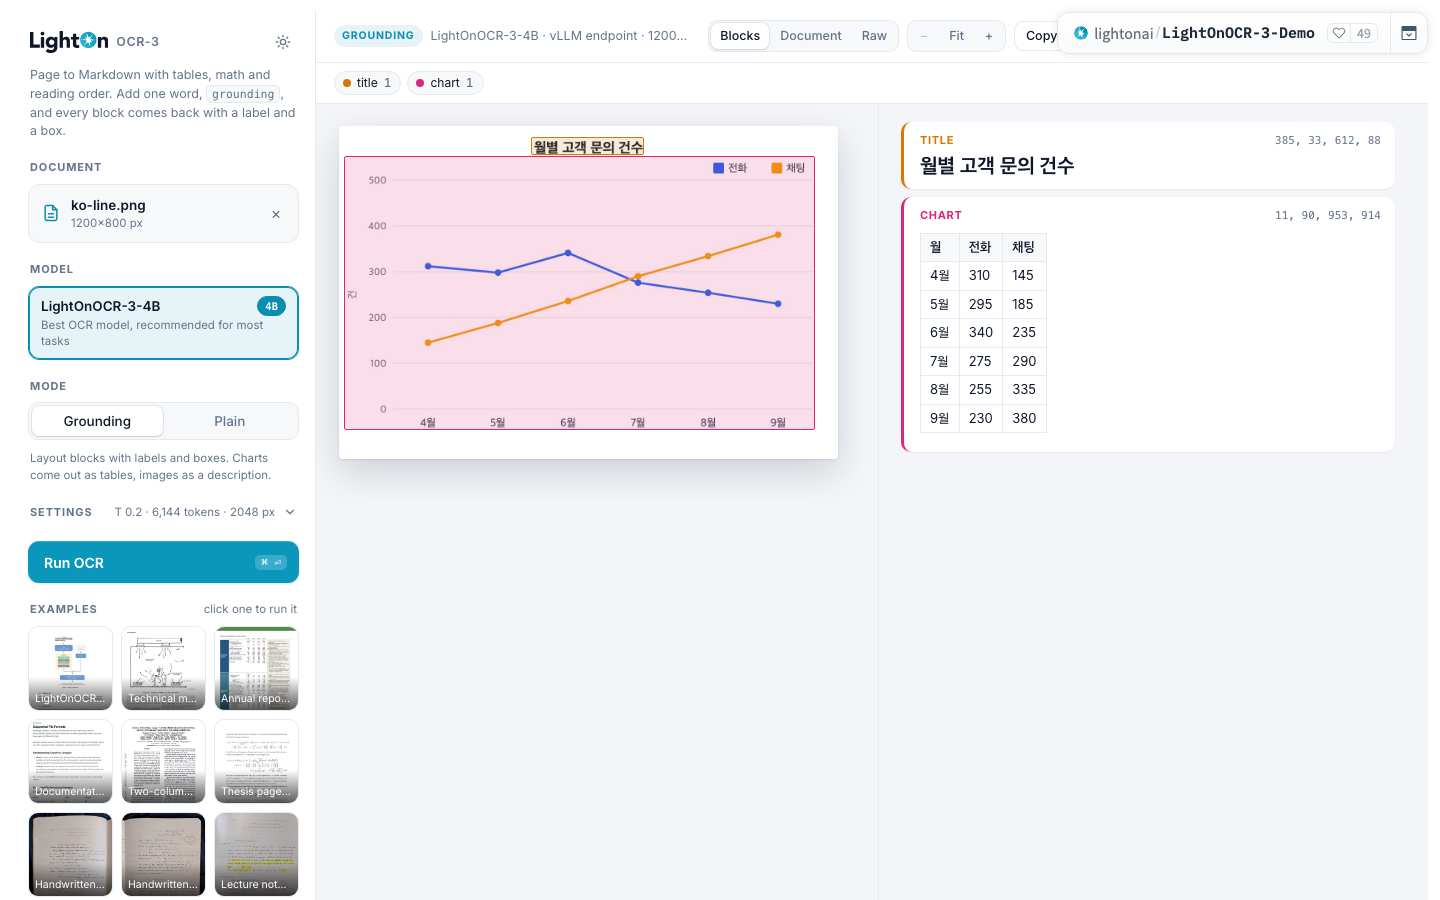Zoom out with the minus button

point(924,36)
